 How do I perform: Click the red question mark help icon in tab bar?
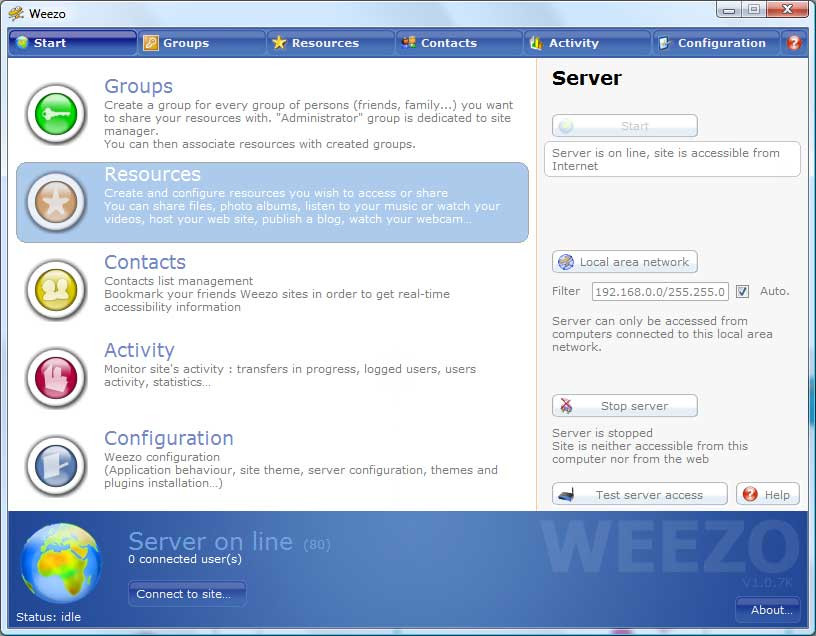pos(794,43)
